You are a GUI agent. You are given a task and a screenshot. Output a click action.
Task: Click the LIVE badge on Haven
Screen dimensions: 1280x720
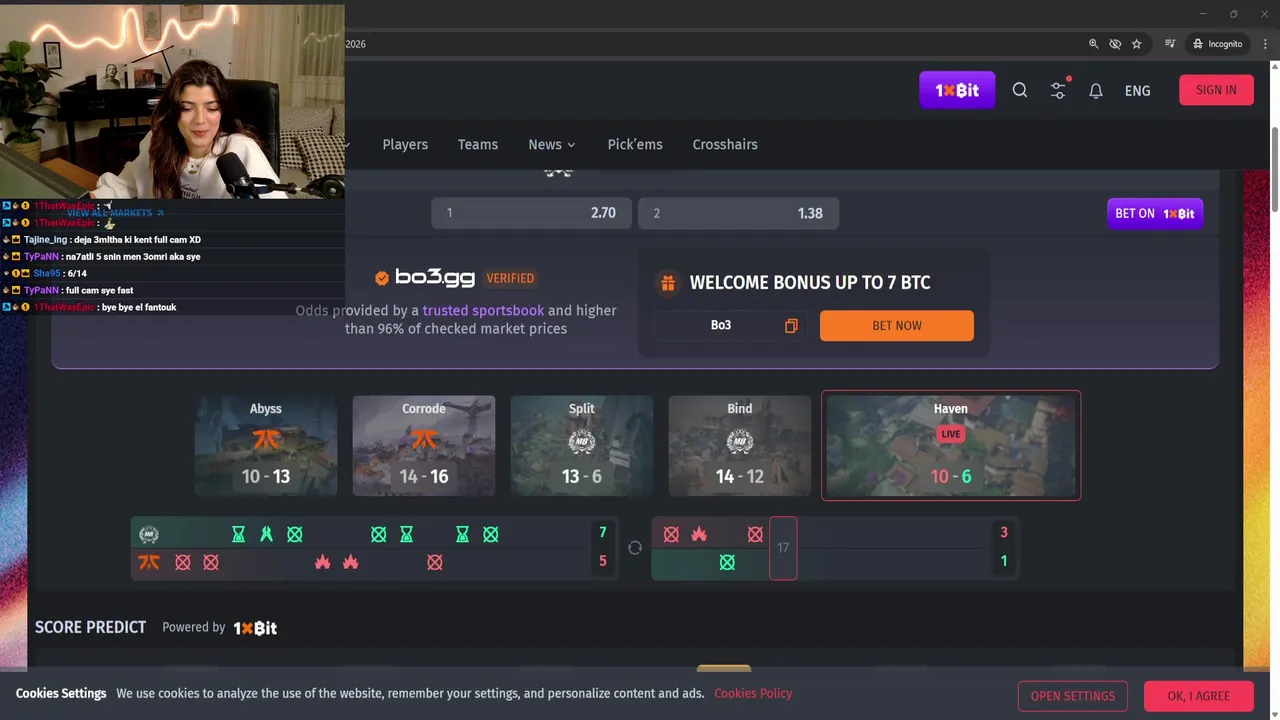coord(951,434)
